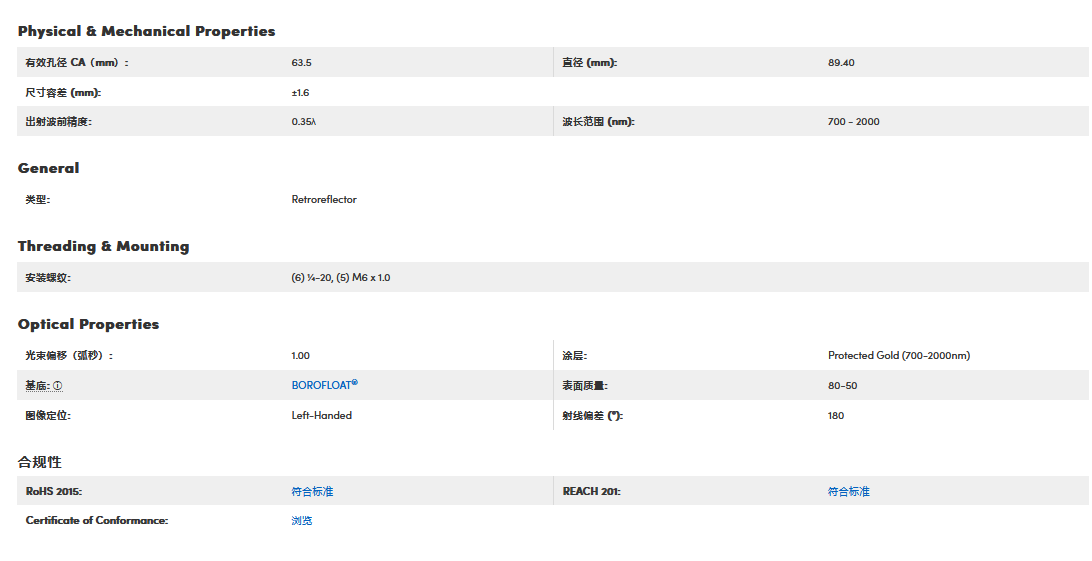Click the 80-50 surface quality value
This screenshot has width=1092, height=561.
click(842, 385)
